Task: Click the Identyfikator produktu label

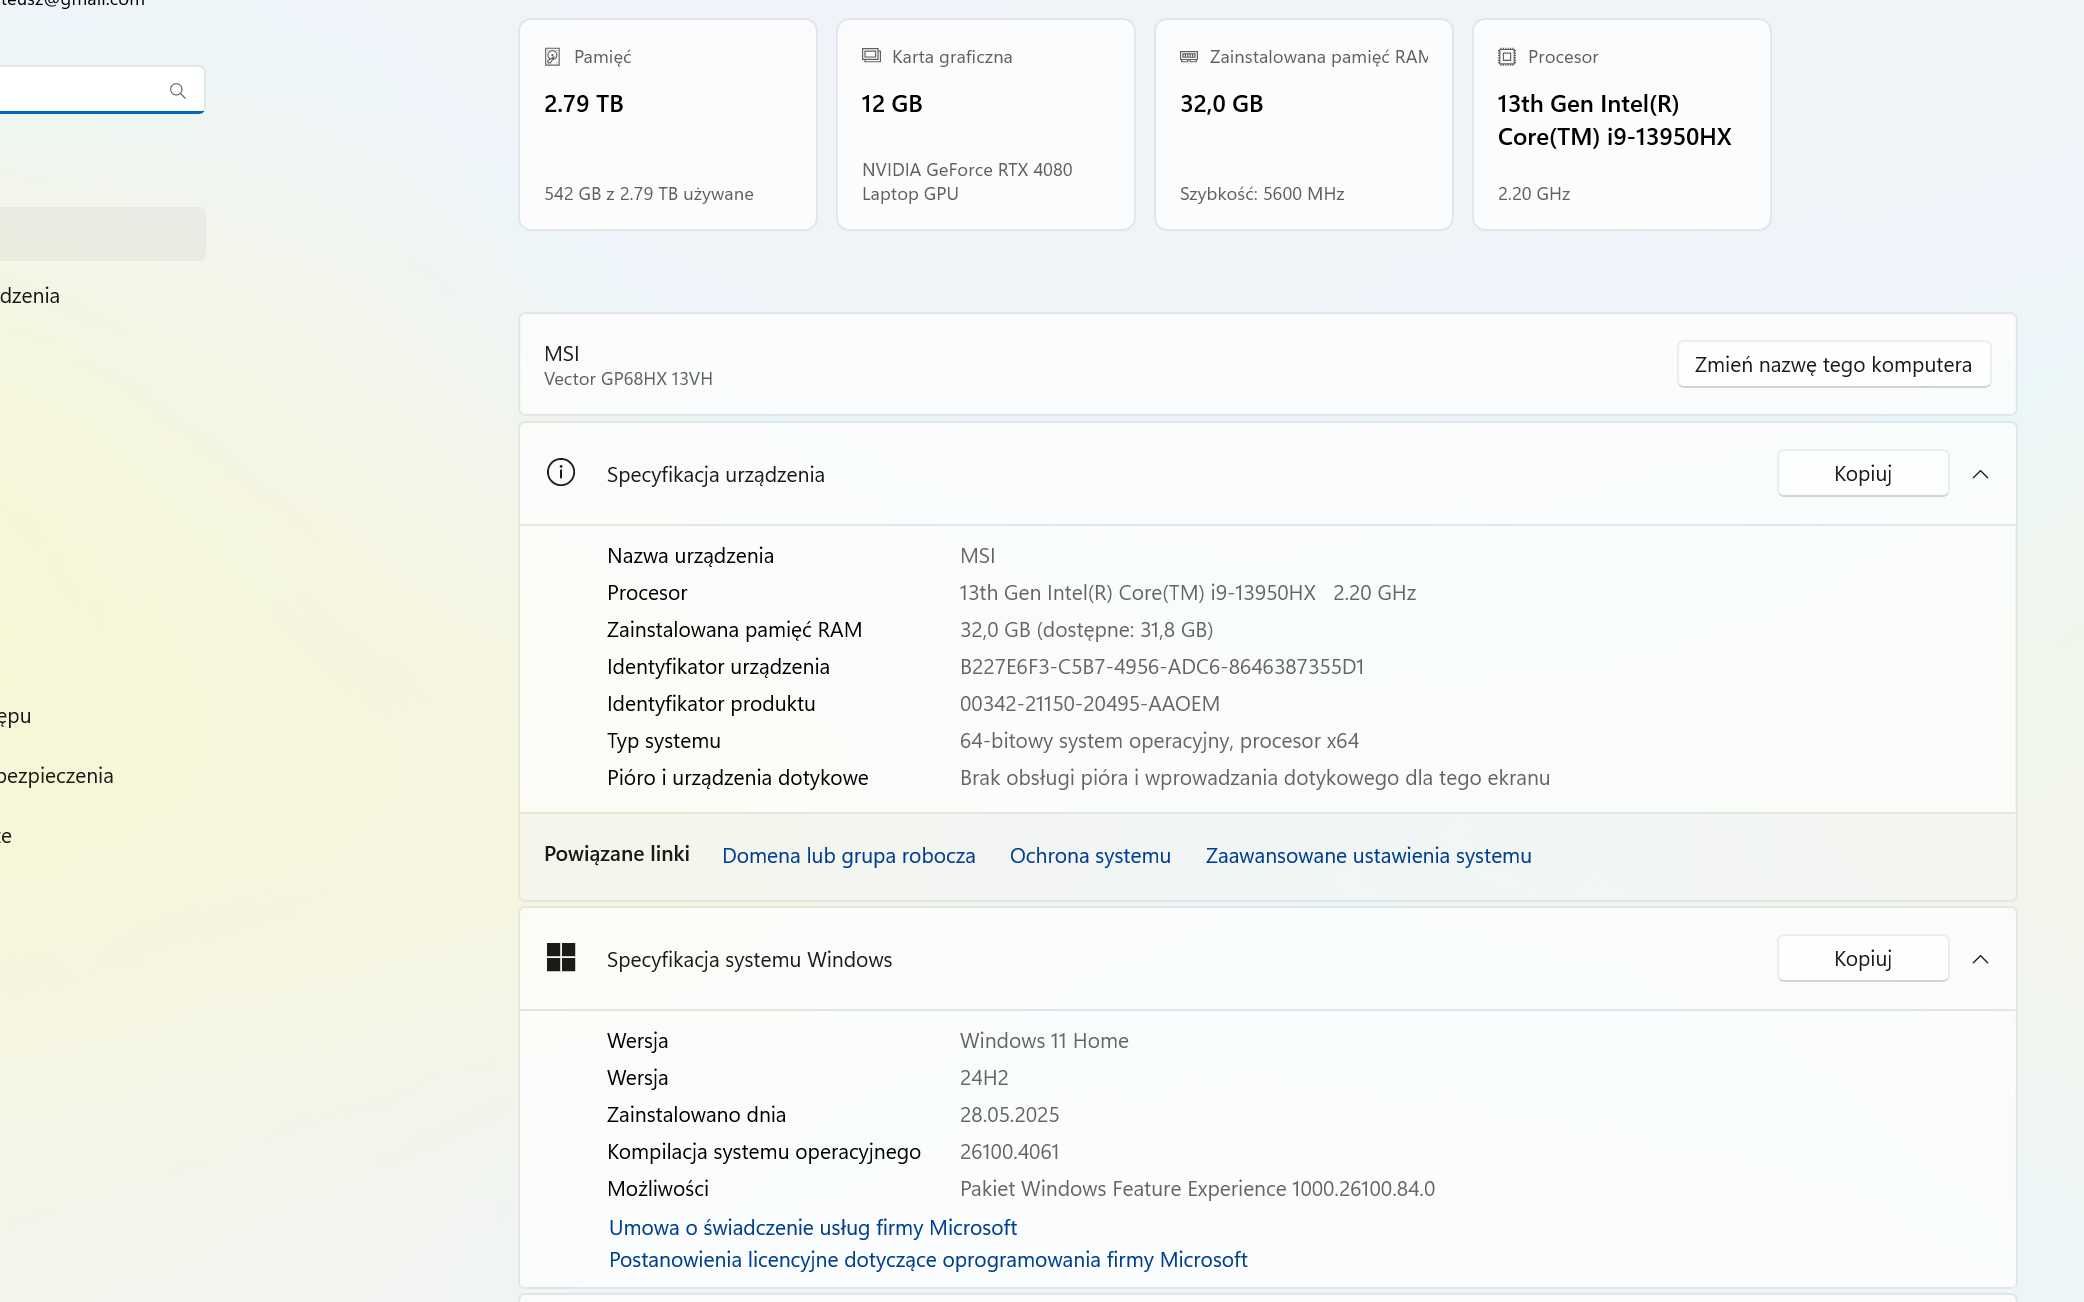Action: [x=711, y=704]
